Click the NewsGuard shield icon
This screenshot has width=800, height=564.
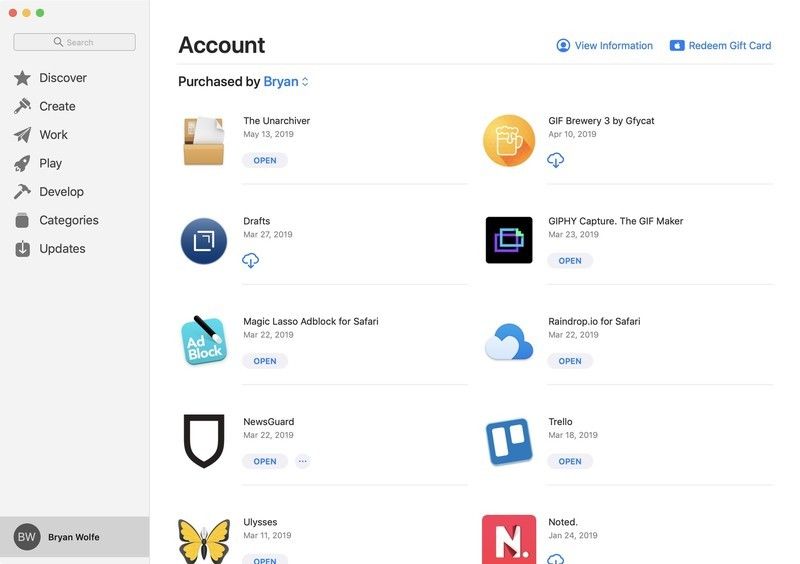(x=204, y=441)
